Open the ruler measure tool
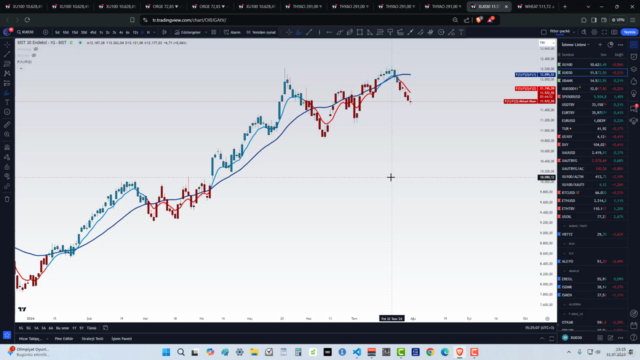 tap(7, 124)
